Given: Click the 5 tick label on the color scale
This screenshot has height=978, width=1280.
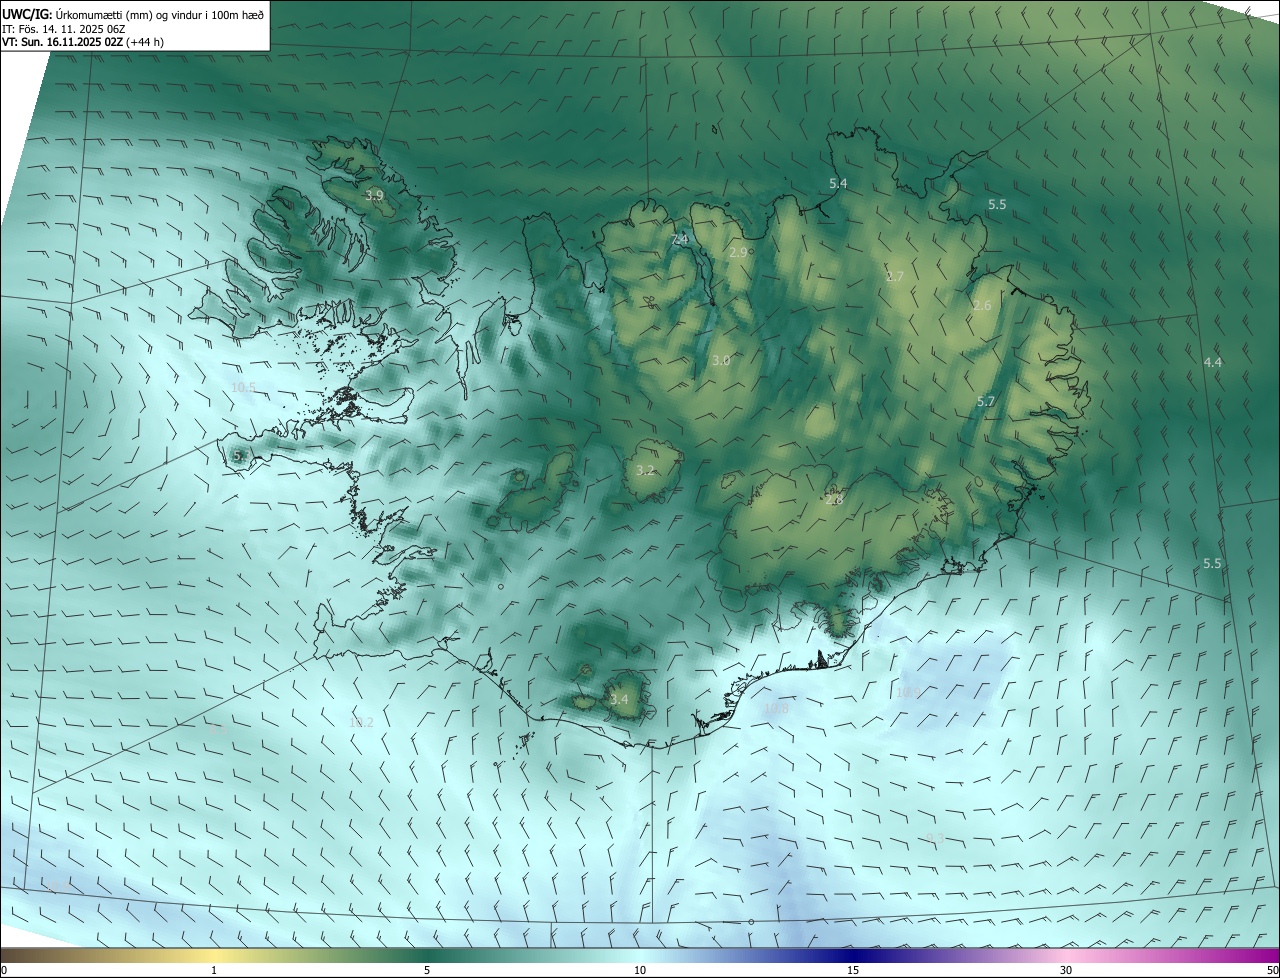Looking at the screenshot, I should click(427, 970).
